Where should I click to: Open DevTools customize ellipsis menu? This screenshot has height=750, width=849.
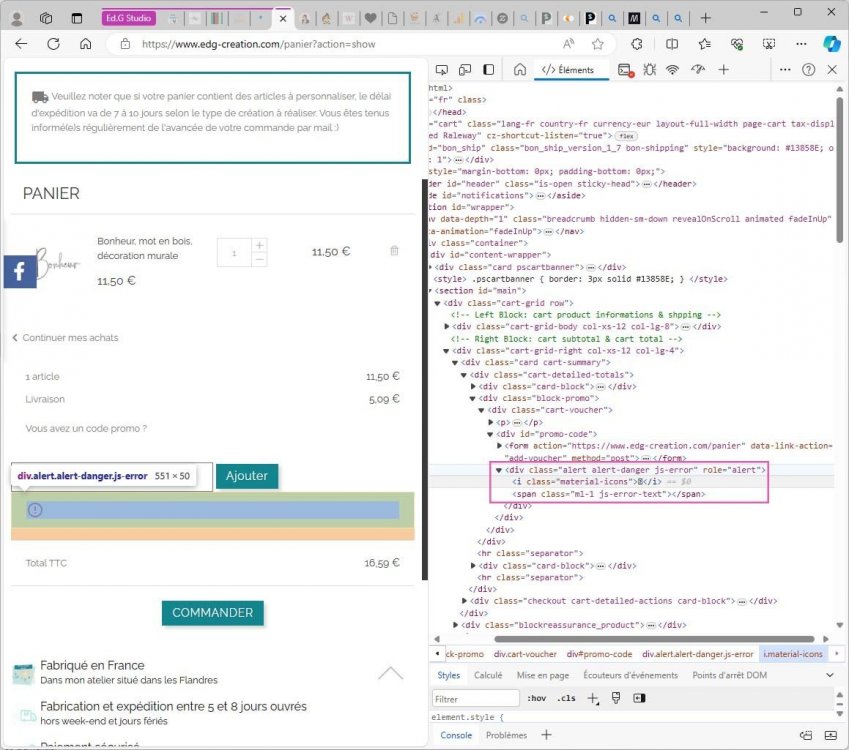(785, 70)
